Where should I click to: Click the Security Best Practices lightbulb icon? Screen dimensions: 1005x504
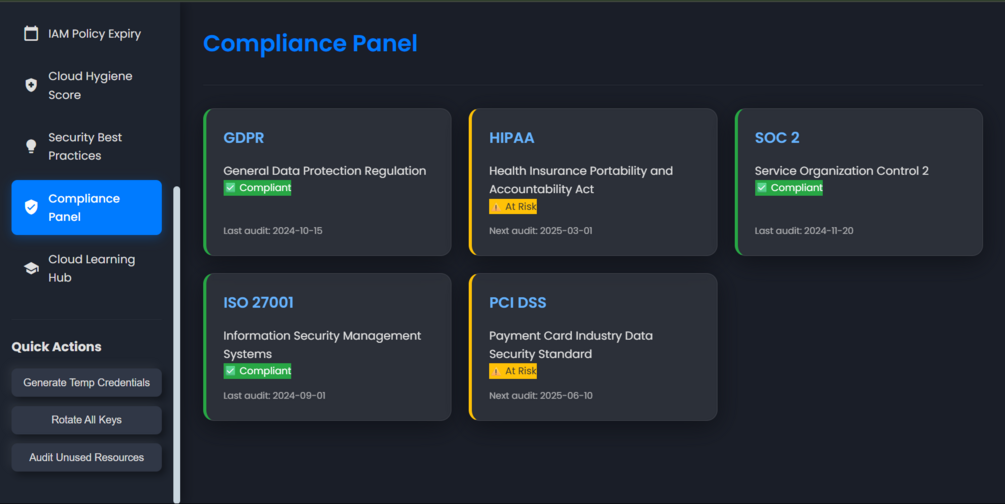click(31, 147)
